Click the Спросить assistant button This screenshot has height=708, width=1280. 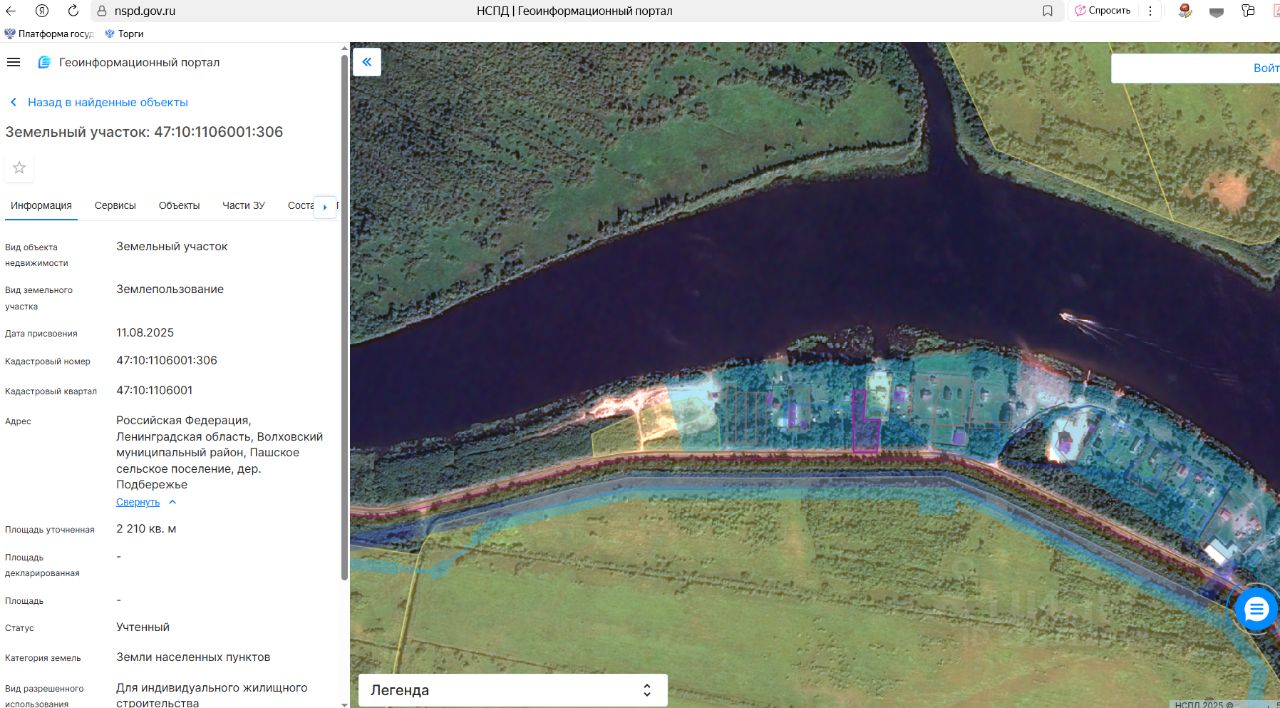tap(1102, 11)
